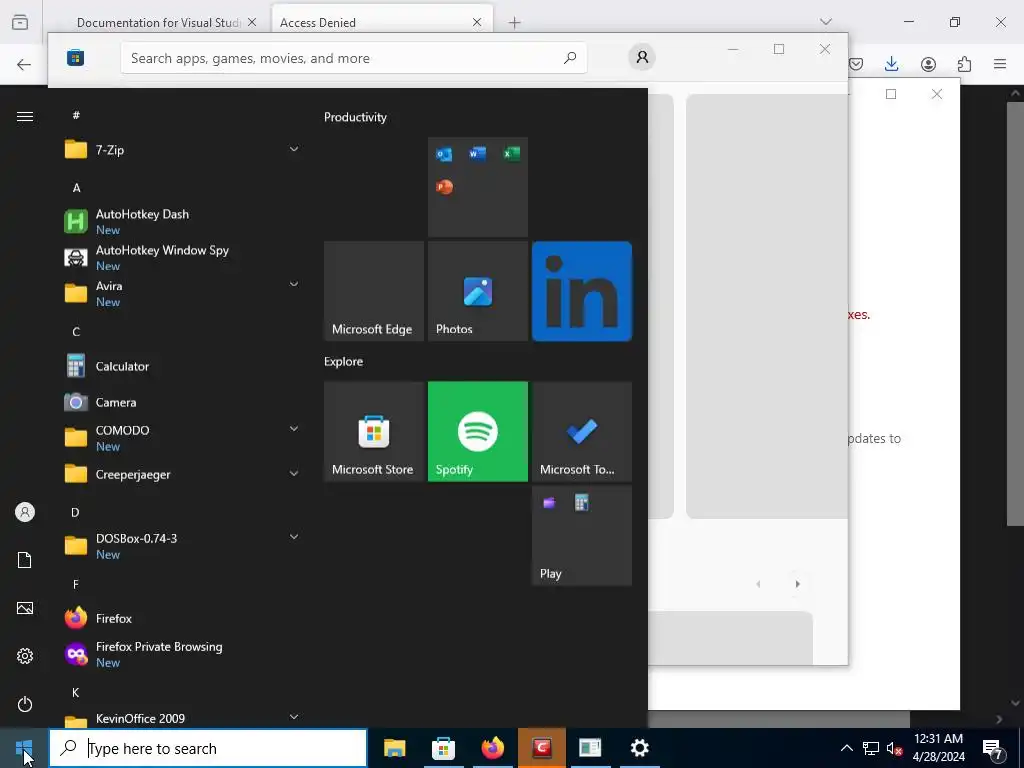Image resolution: width=1024 pixels, height=768 pixels.
Task: Click the Windows Start button
Action: (x=24, y=748)
